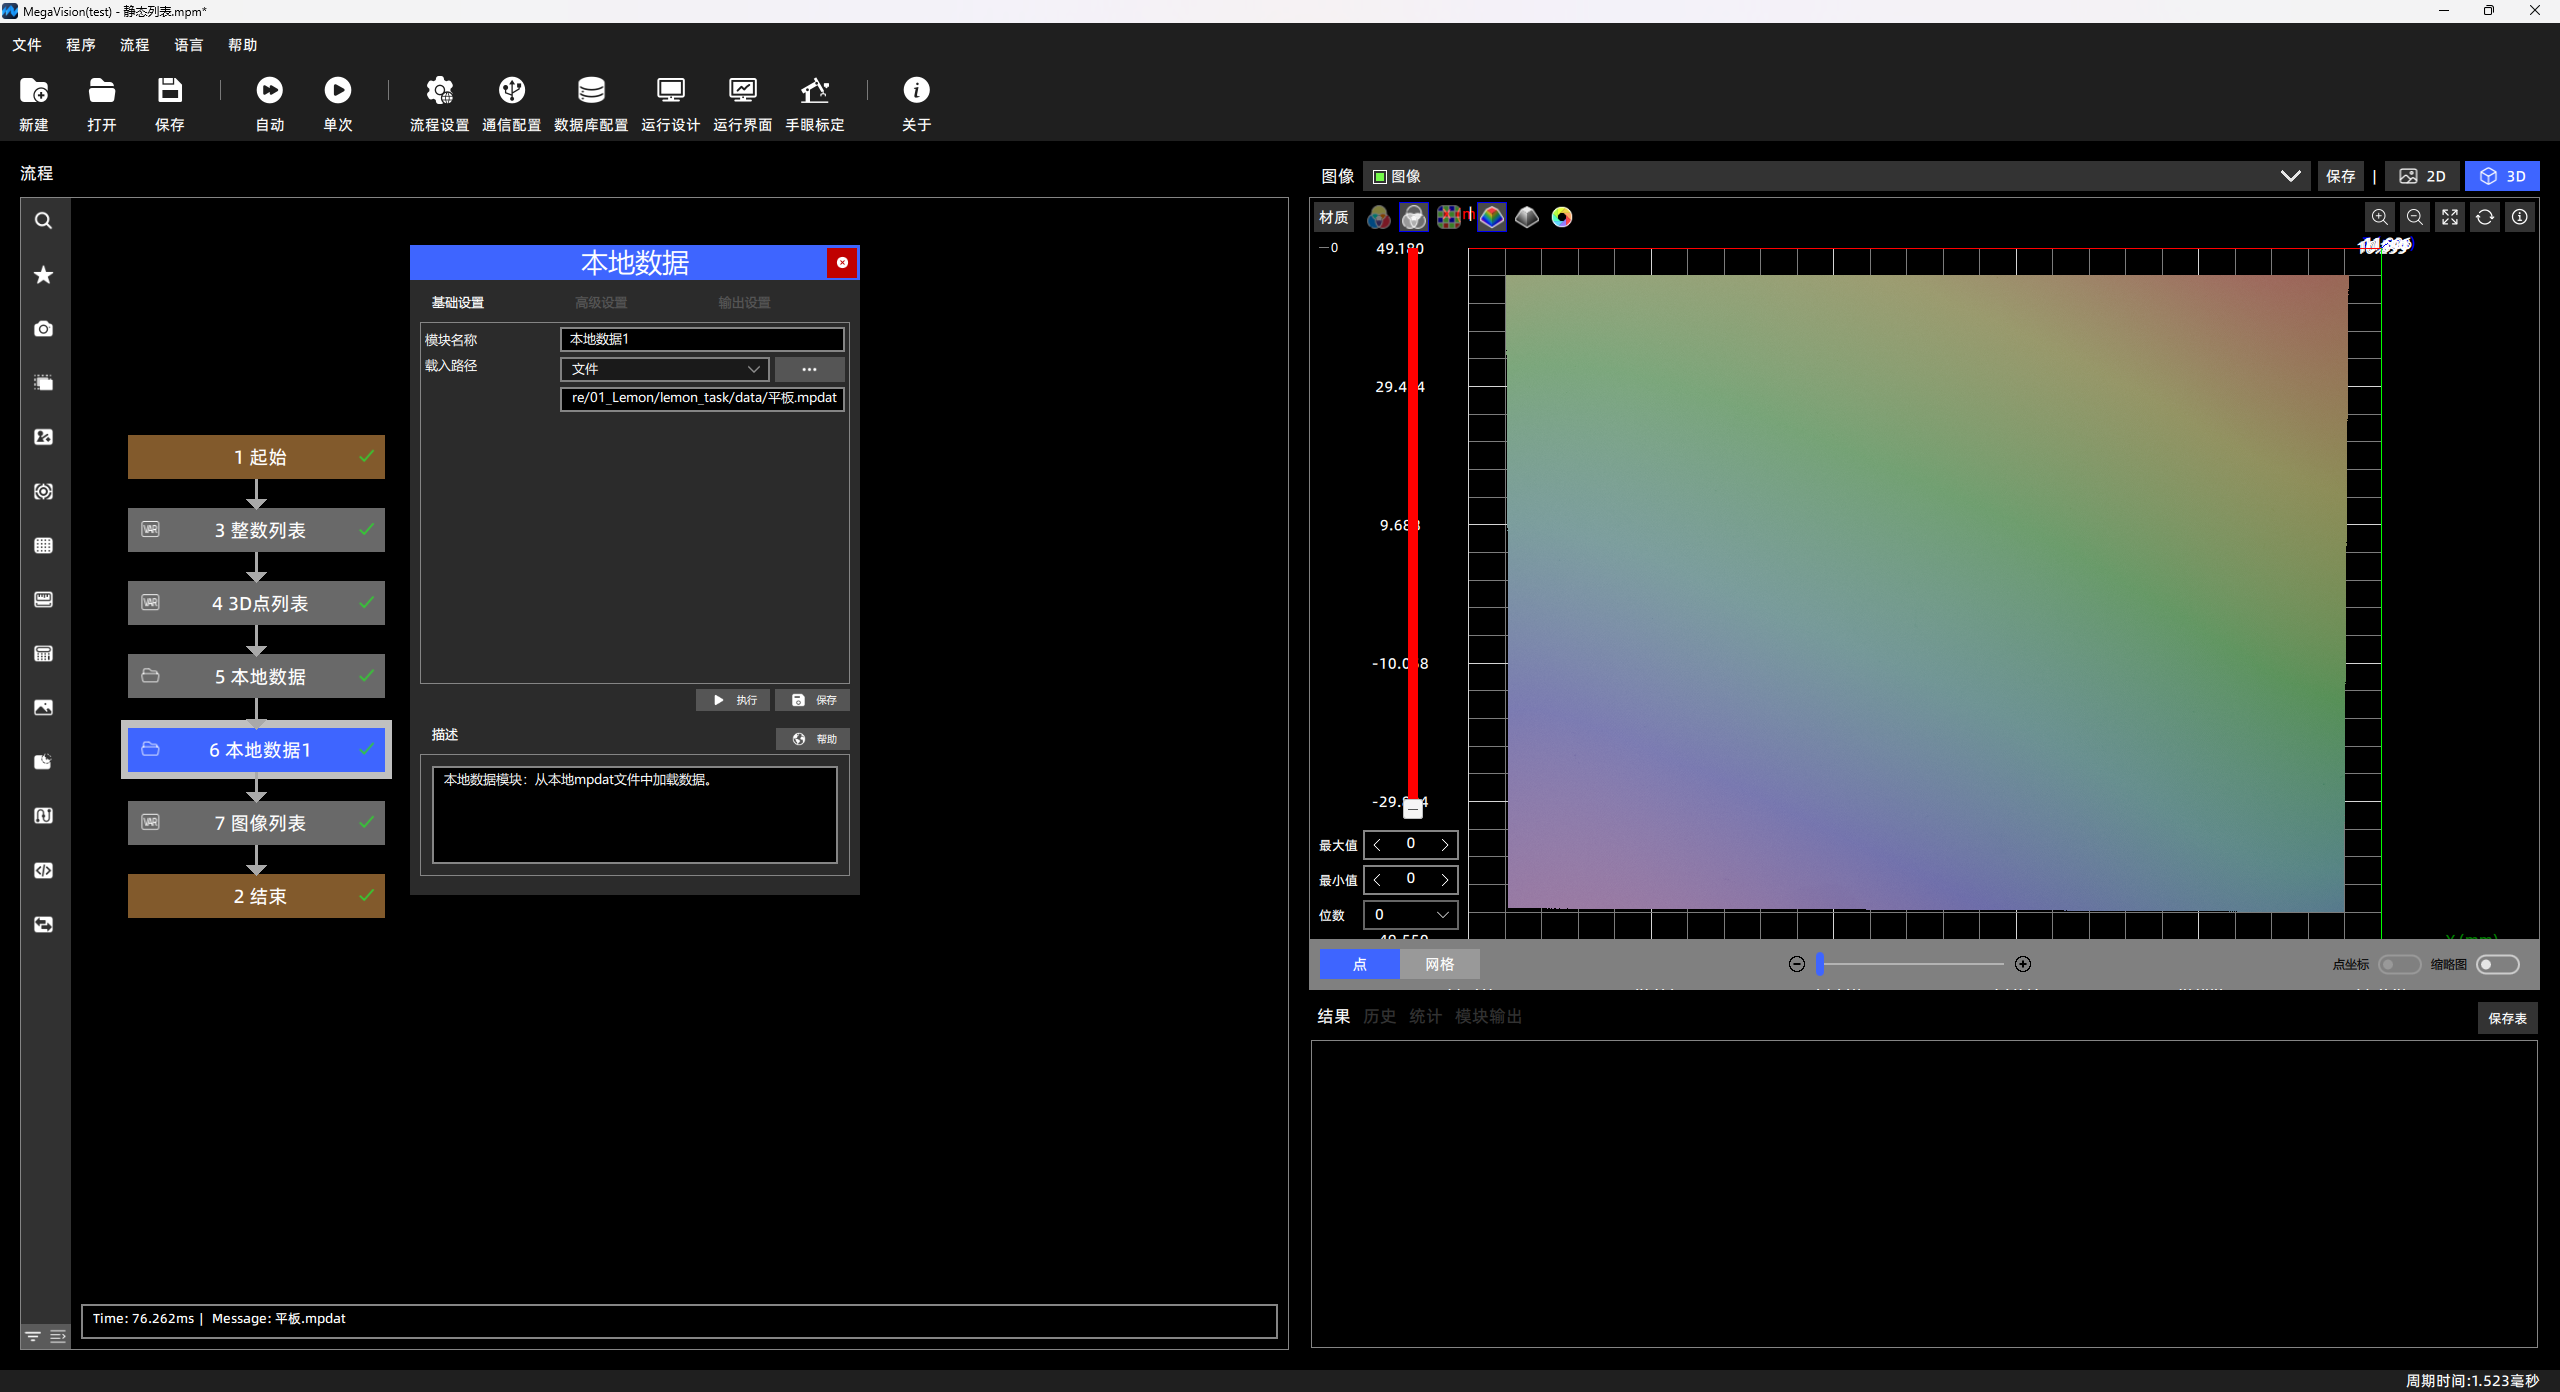The height and width of the screenshot is (1392, 2560).
Task: Open the 载入路径 文件 dropdown
Action: coord(665,369)
